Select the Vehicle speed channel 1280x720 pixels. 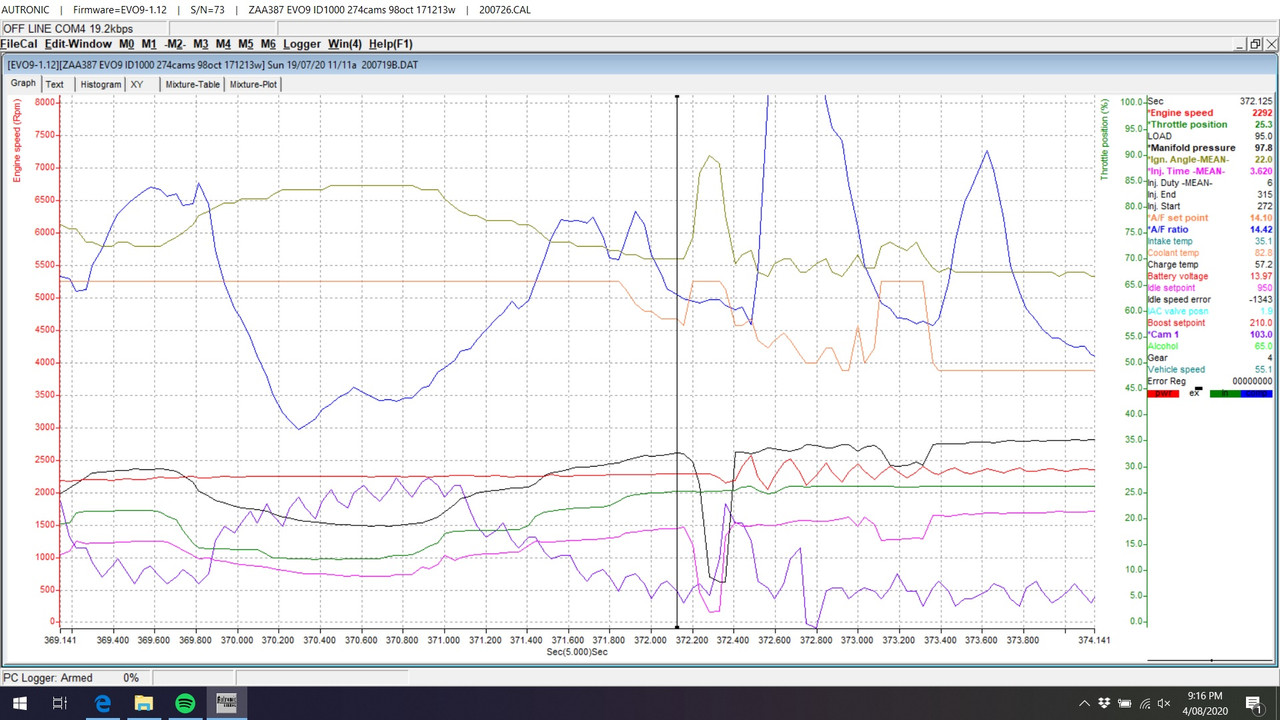tap(1209, 370)
